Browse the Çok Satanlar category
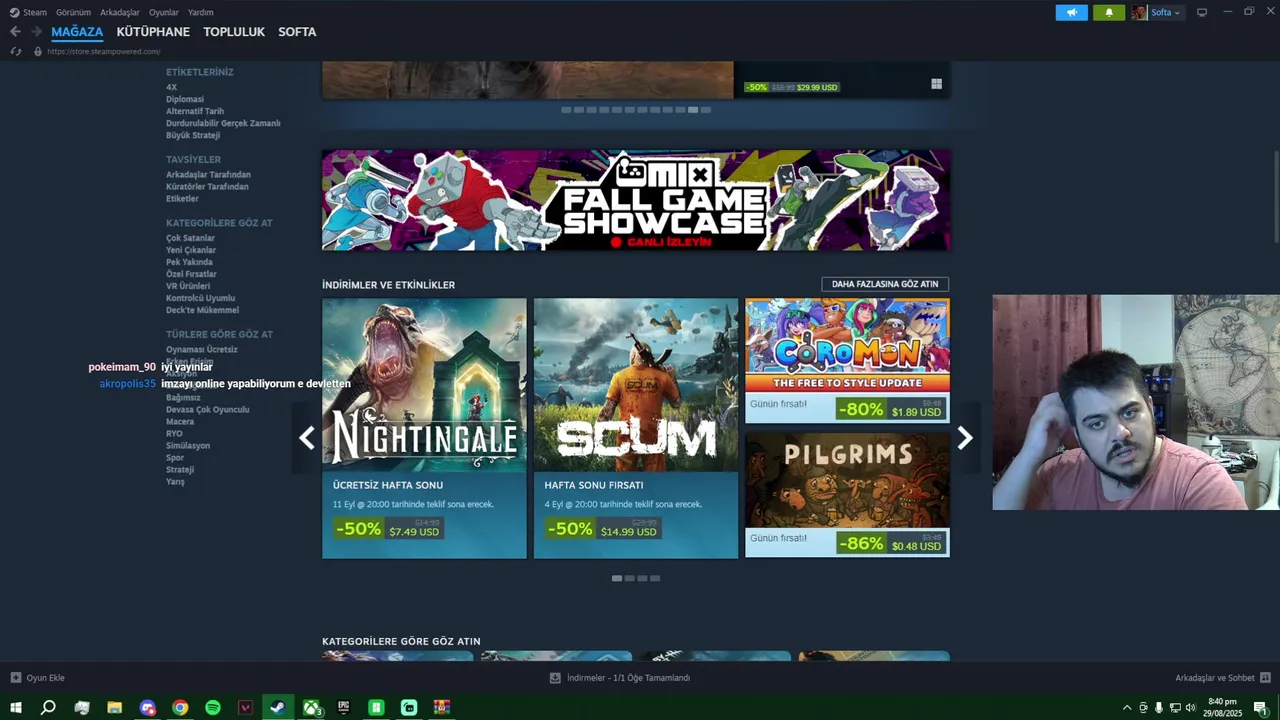 (190, 238)
